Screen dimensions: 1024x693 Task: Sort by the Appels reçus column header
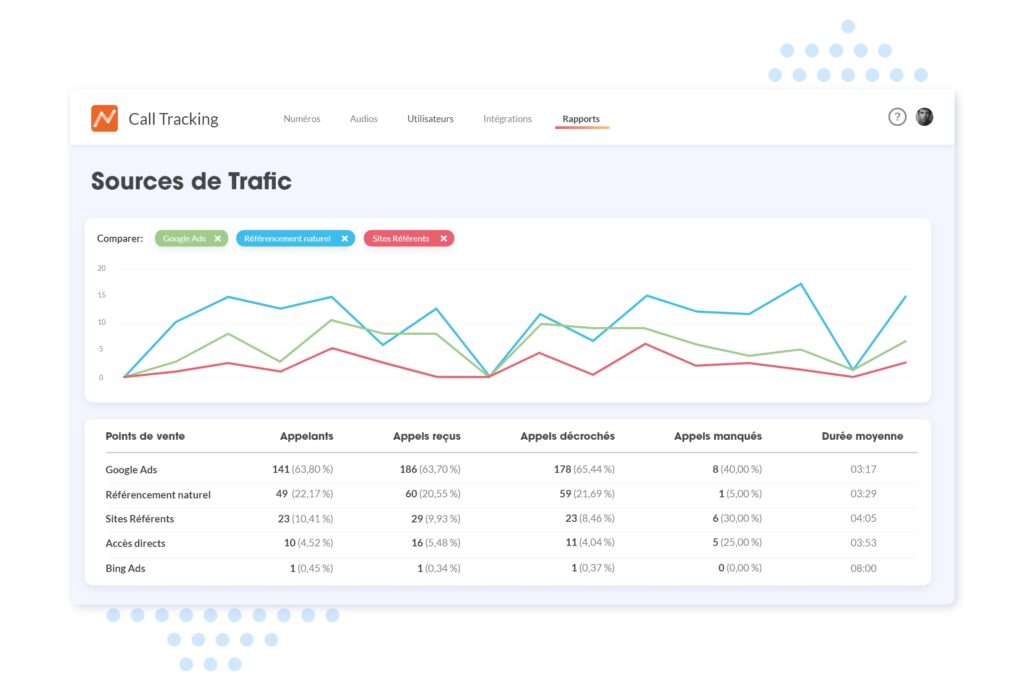point(427,436)
